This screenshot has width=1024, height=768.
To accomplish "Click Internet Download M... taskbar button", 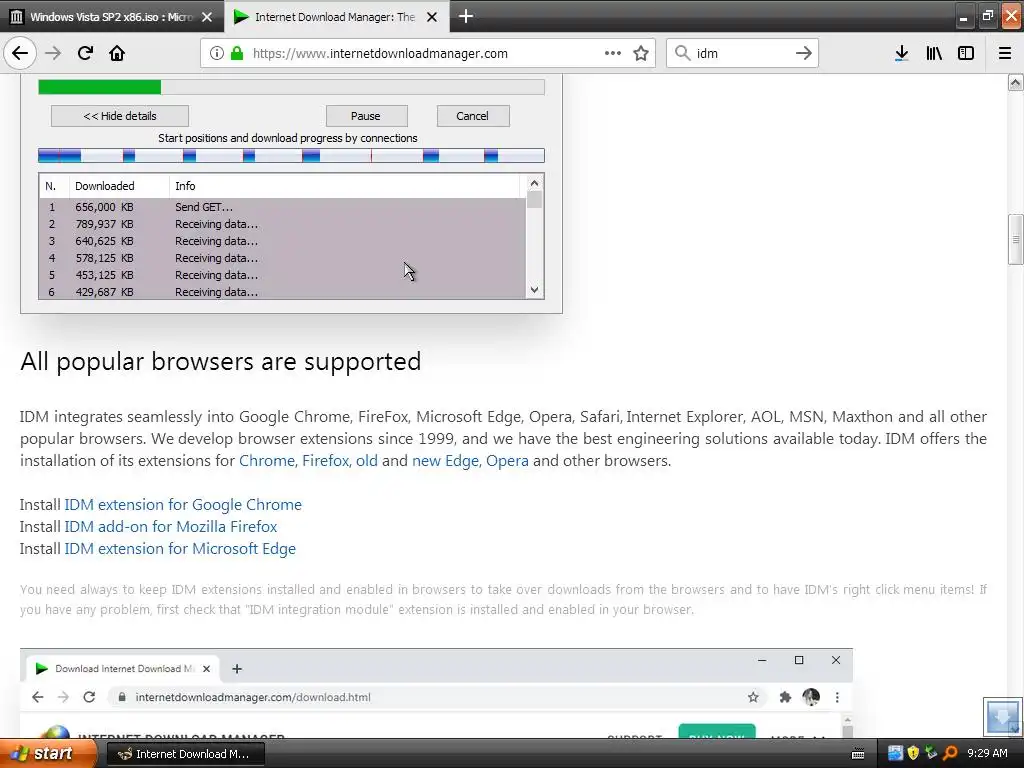I will 185,754.
